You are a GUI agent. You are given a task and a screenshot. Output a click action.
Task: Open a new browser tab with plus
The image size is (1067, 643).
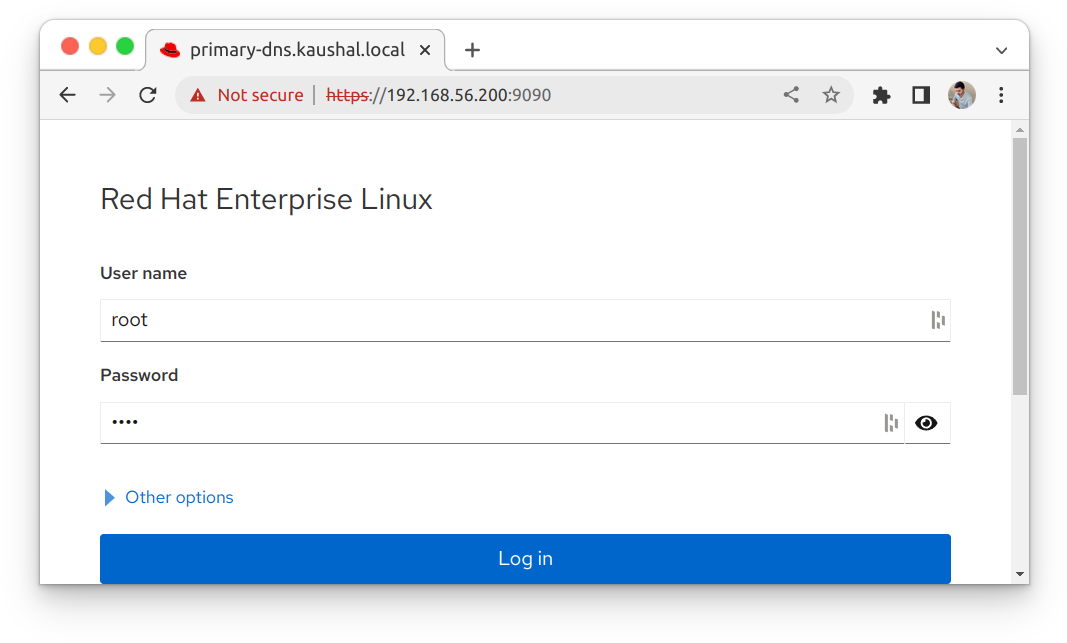[x=471, y=49]
